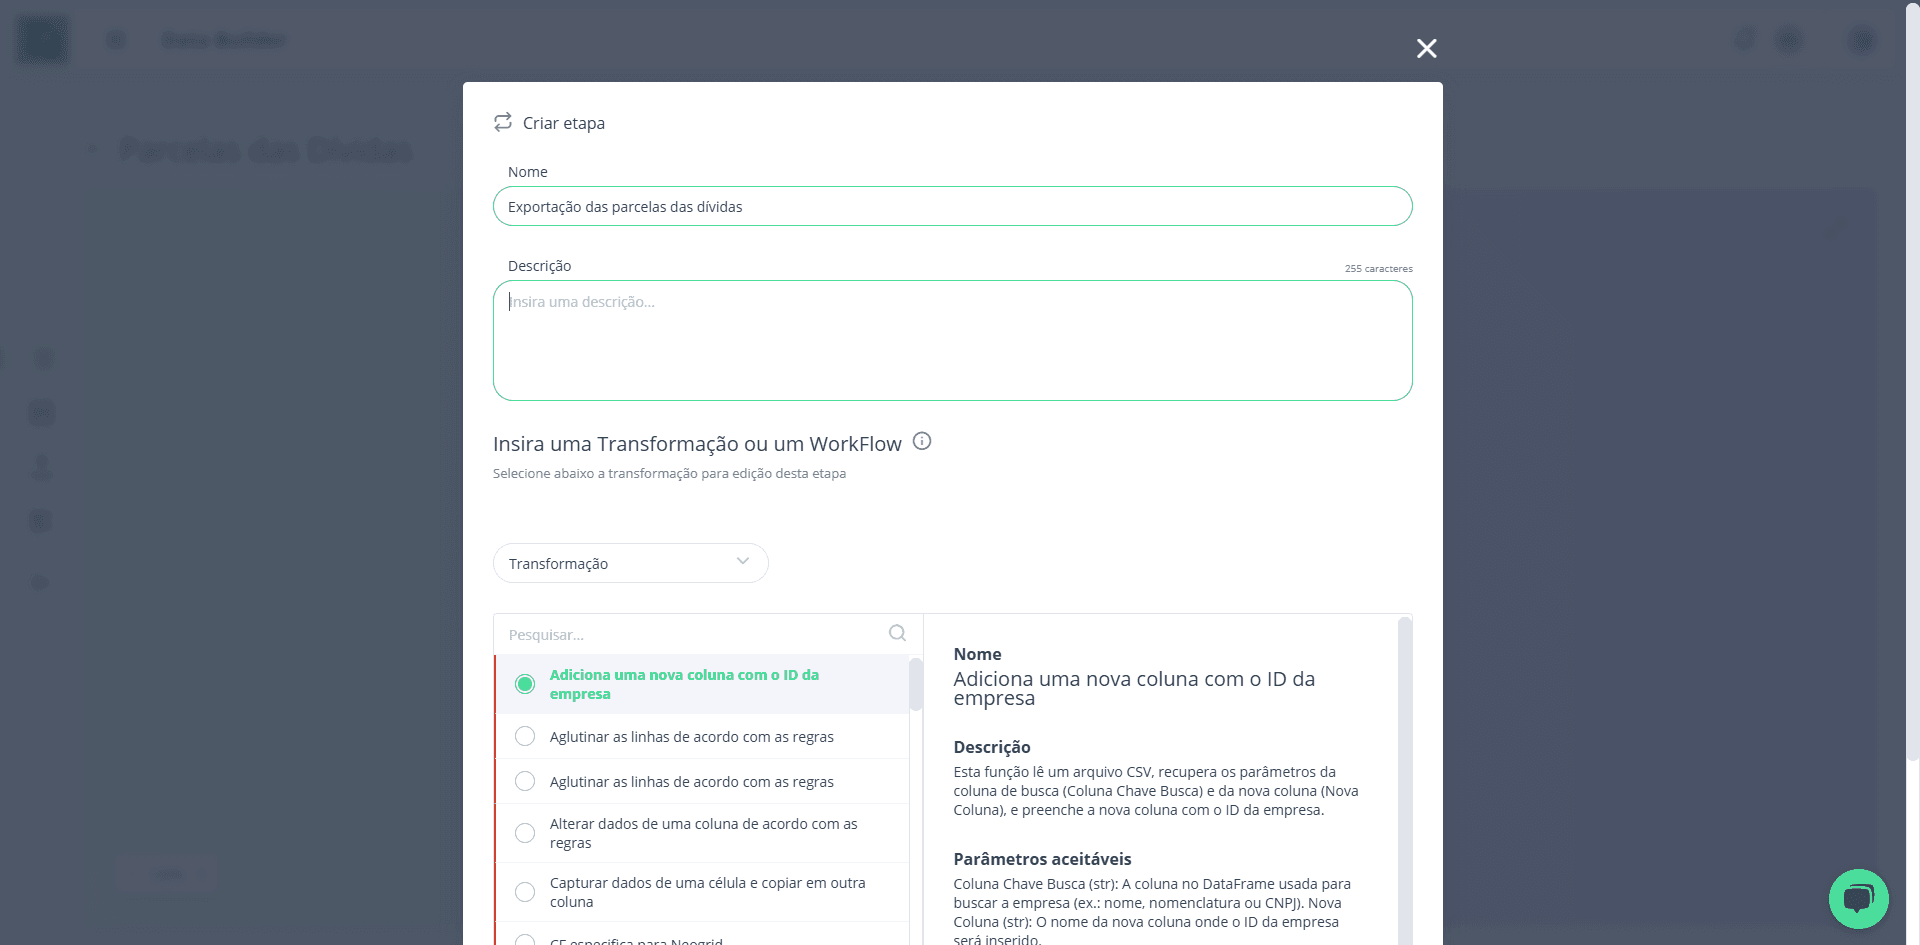Image resolution: width=1920 pixels, height=945 pixels.
Task: Select 'Adiciona uma nova coluna com o ID' radio
Action: click(525, 684)
